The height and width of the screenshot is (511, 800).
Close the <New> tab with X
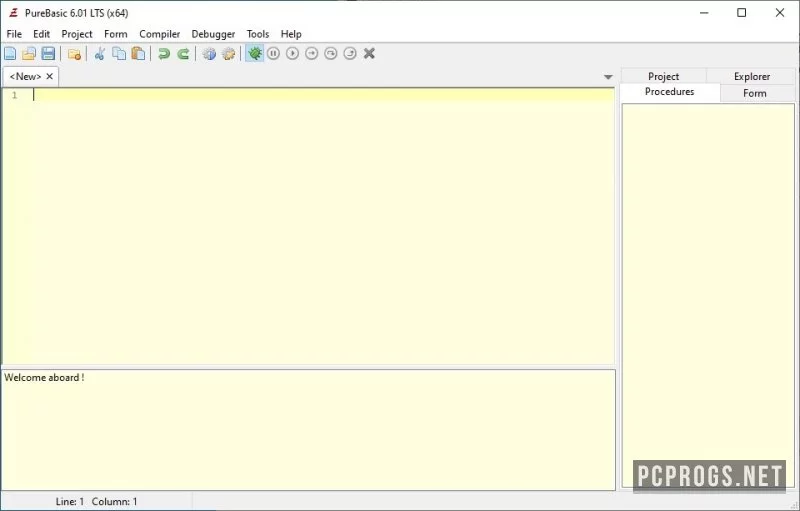click(x=49, y=76)
